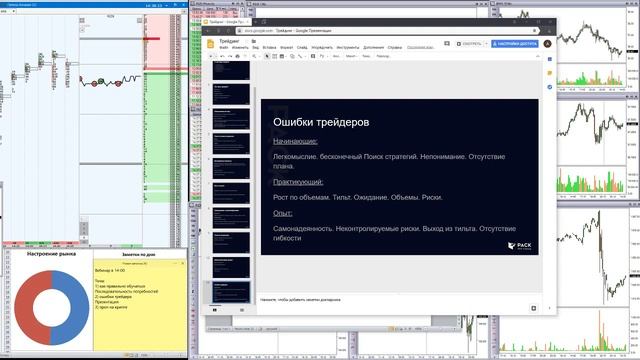Close the yellow sticky note
Viewport: 640px width, 360px height.
coord(182,263)
